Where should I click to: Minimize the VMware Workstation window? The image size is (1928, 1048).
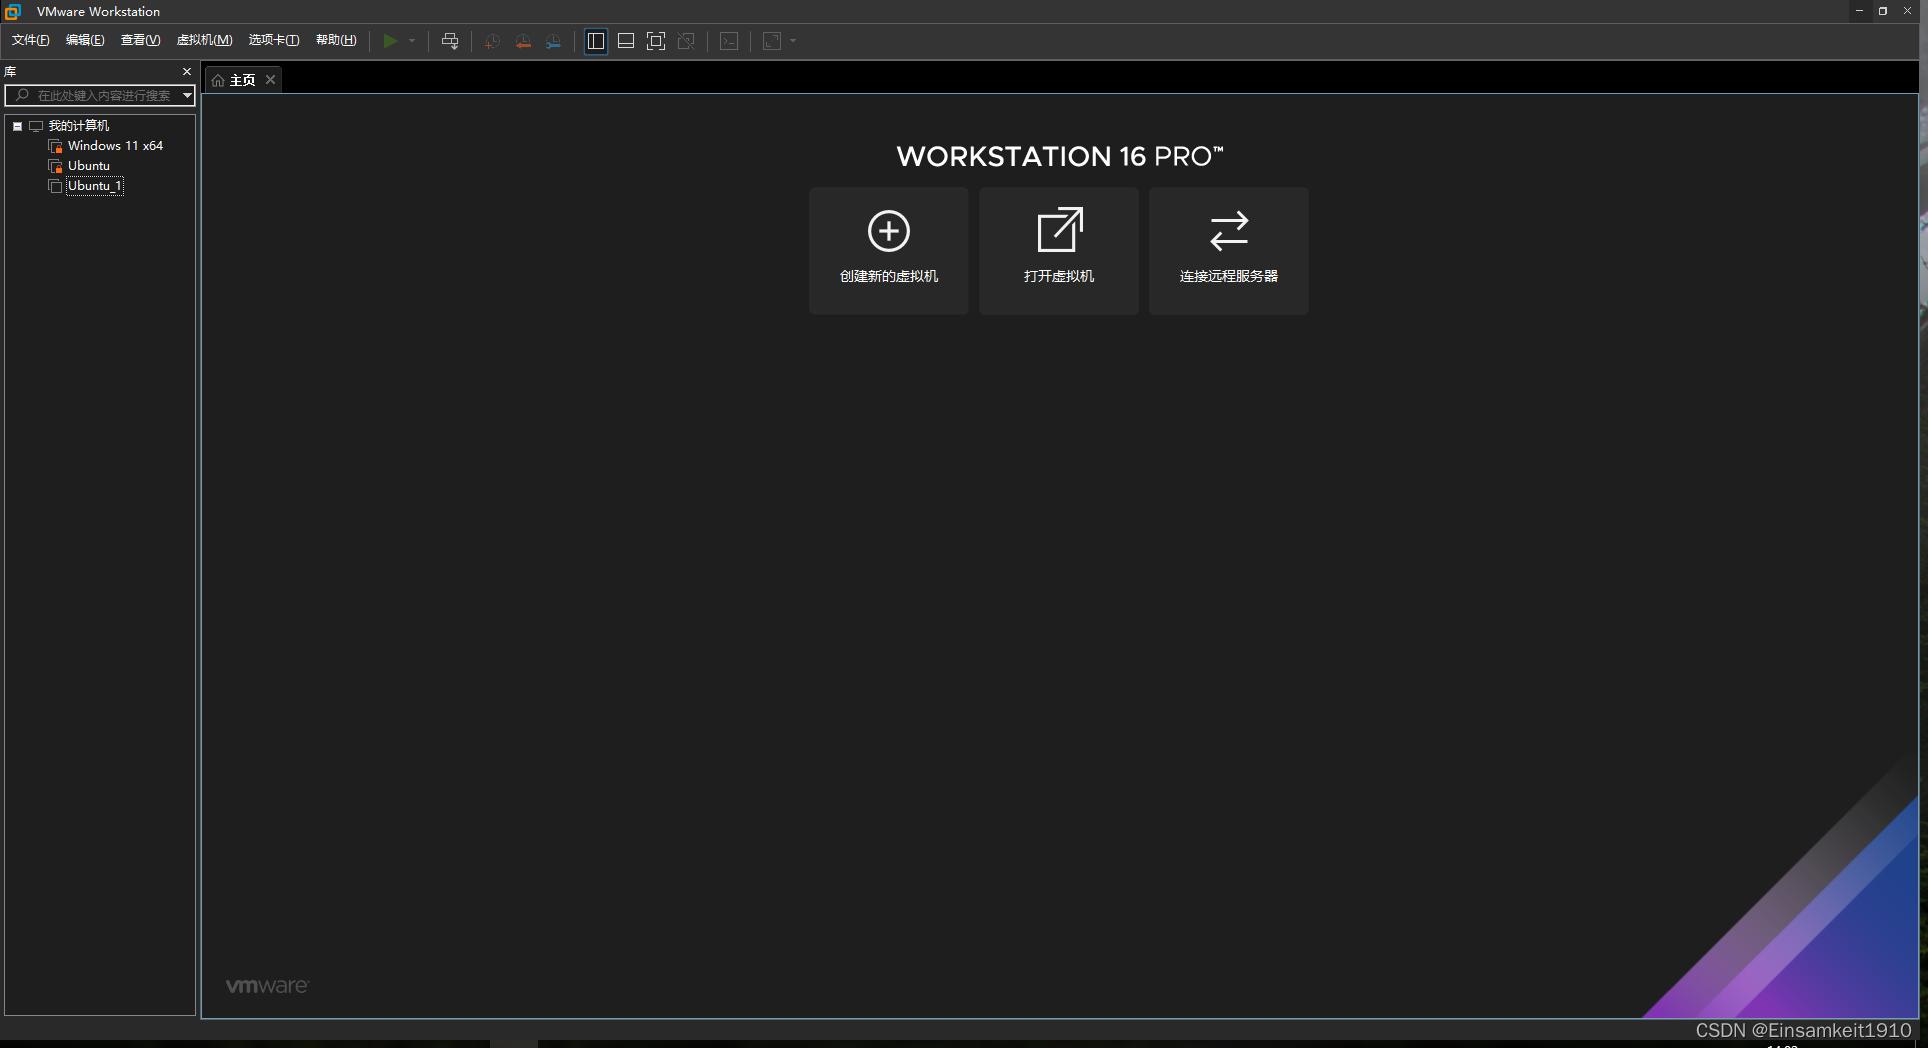(1859, 11)
